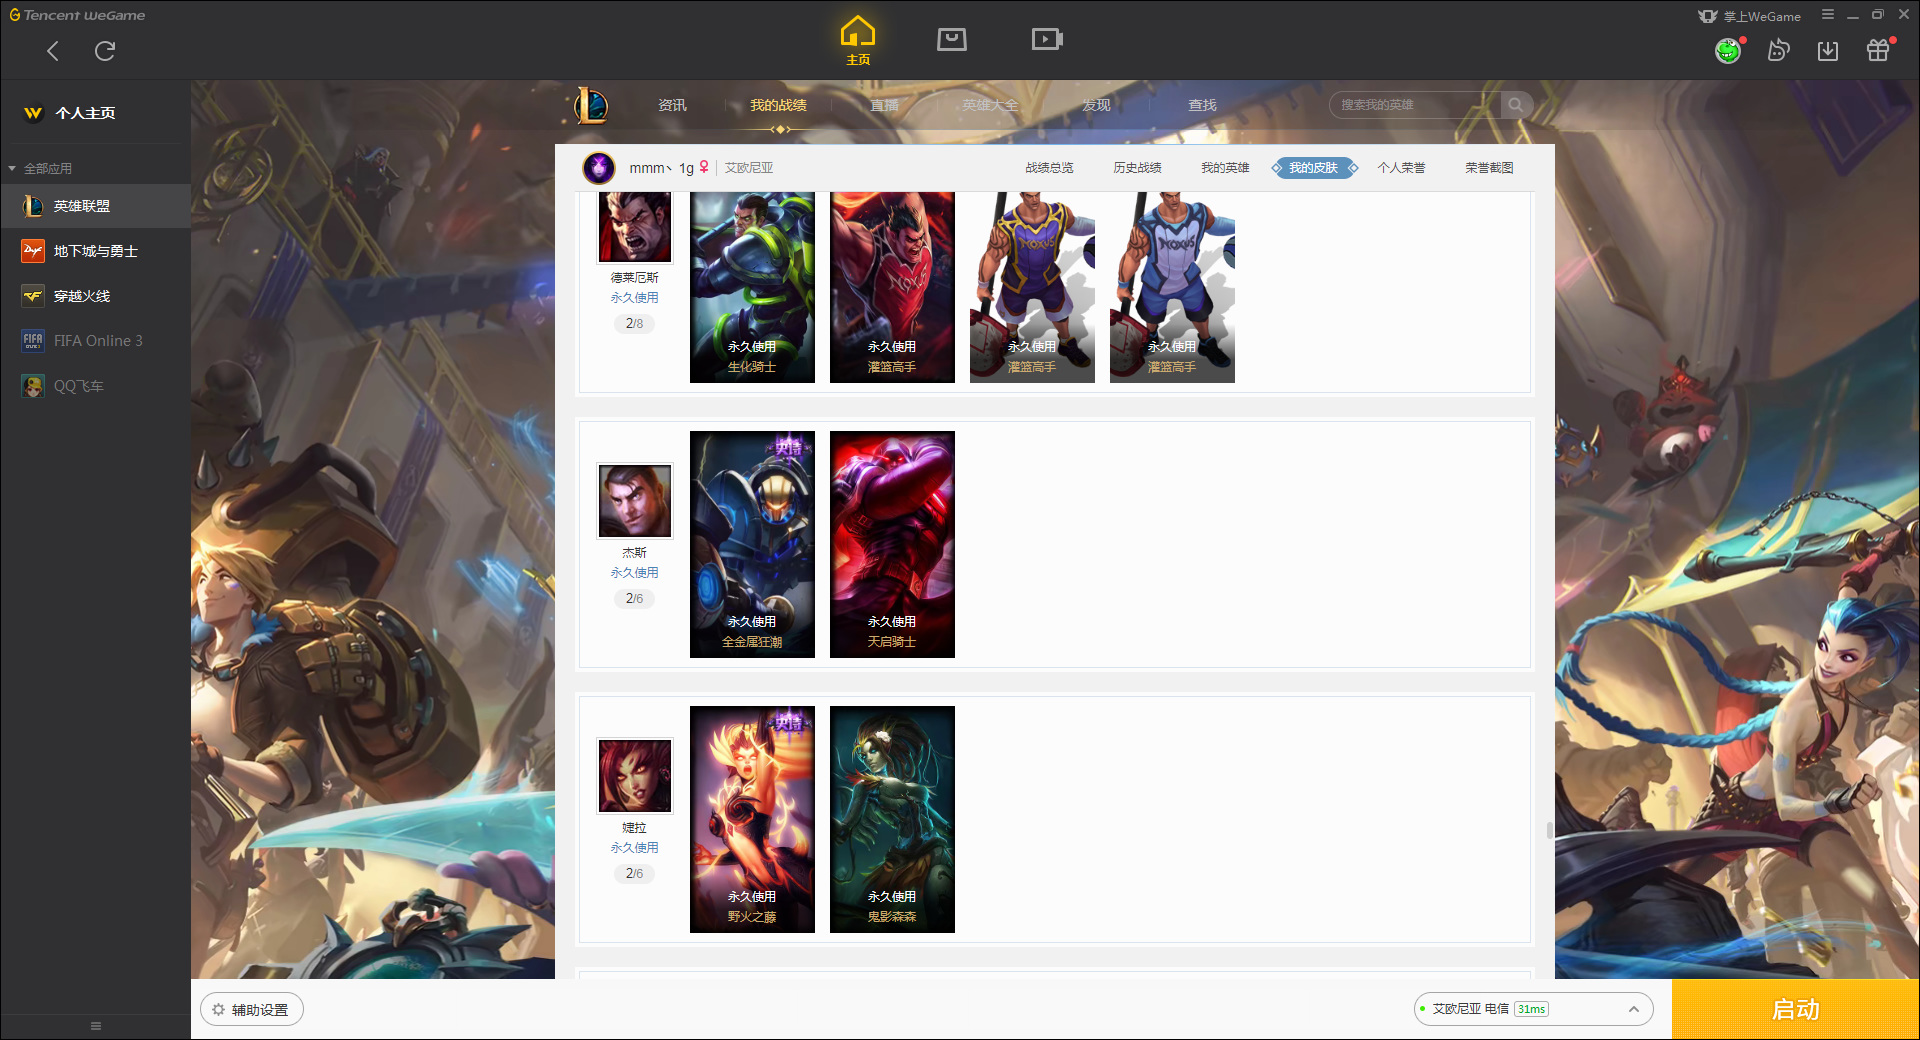Open the 资讯 tab

pyautogui.click(x=672, y=105)
